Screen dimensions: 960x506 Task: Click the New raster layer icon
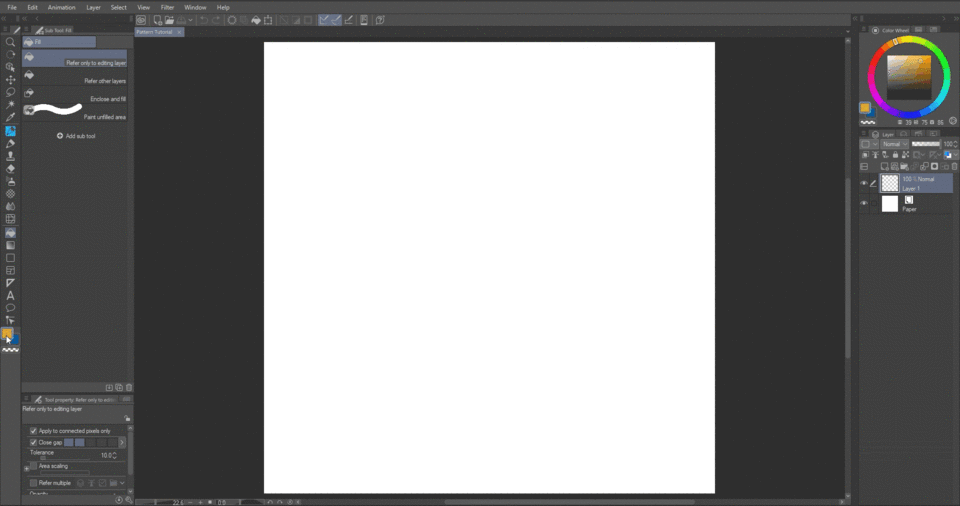tap(884, 167)
